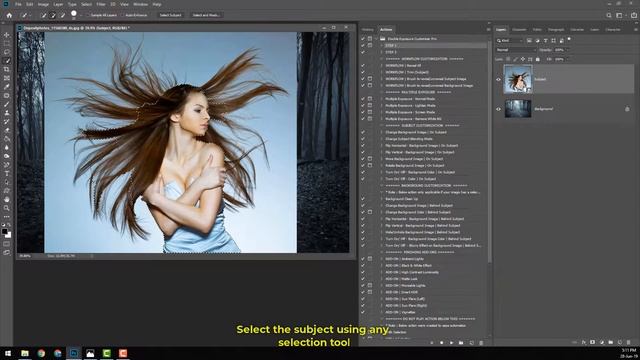This screenshot has width=640, height=360.
Task: Click the Select Subject button
Action: [x=170, y=15]
